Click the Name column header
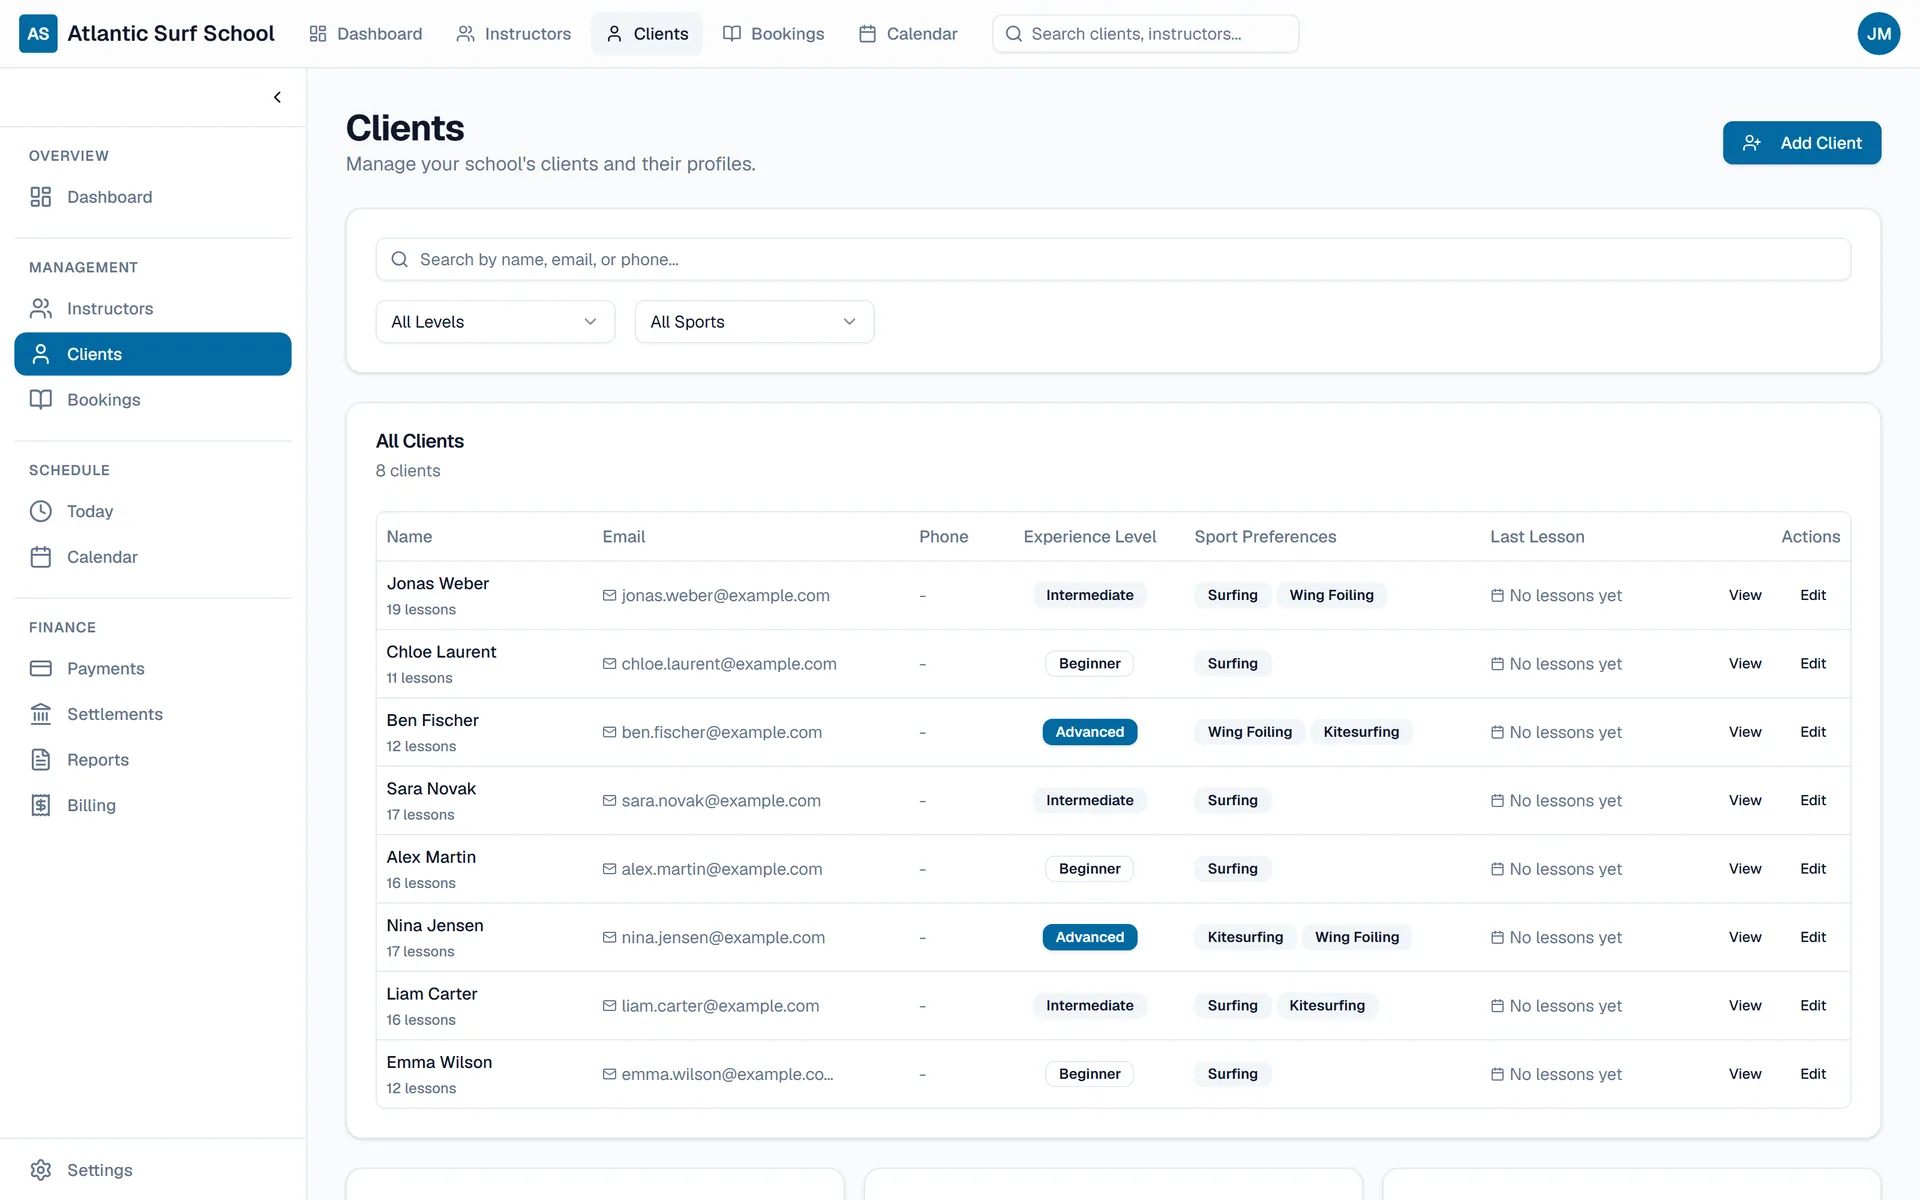 pyautogui.click(x=409, y=537)
